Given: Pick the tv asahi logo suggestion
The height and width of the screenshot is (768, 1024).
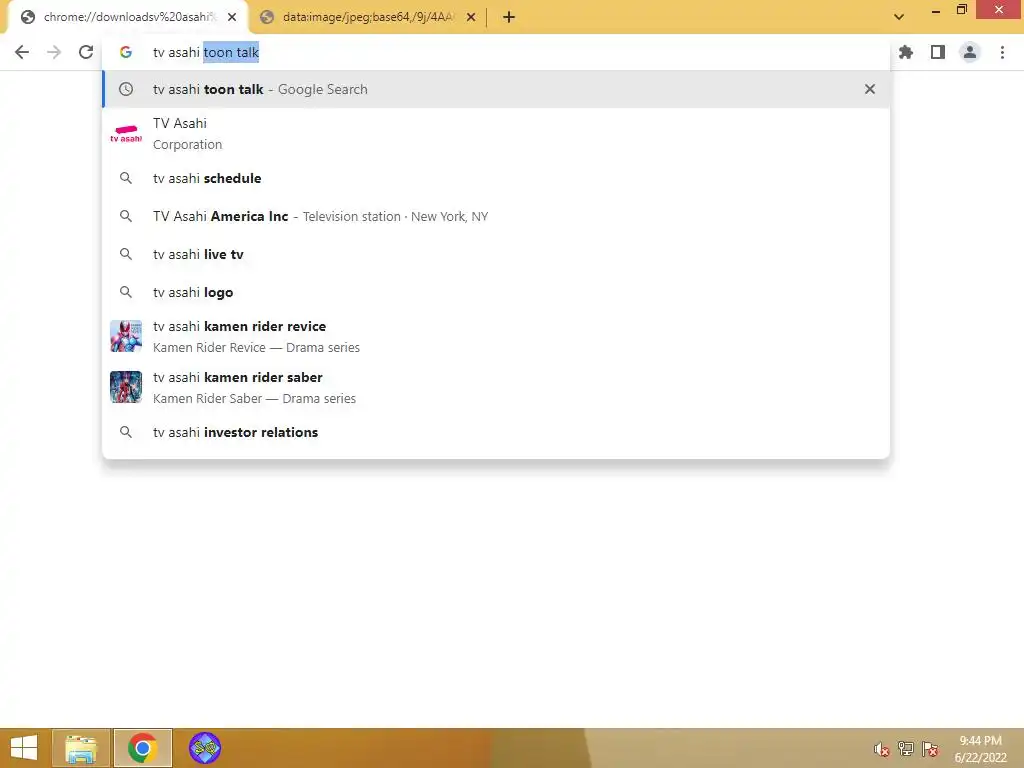Looking at the screenshot, I should pos(496,292).
